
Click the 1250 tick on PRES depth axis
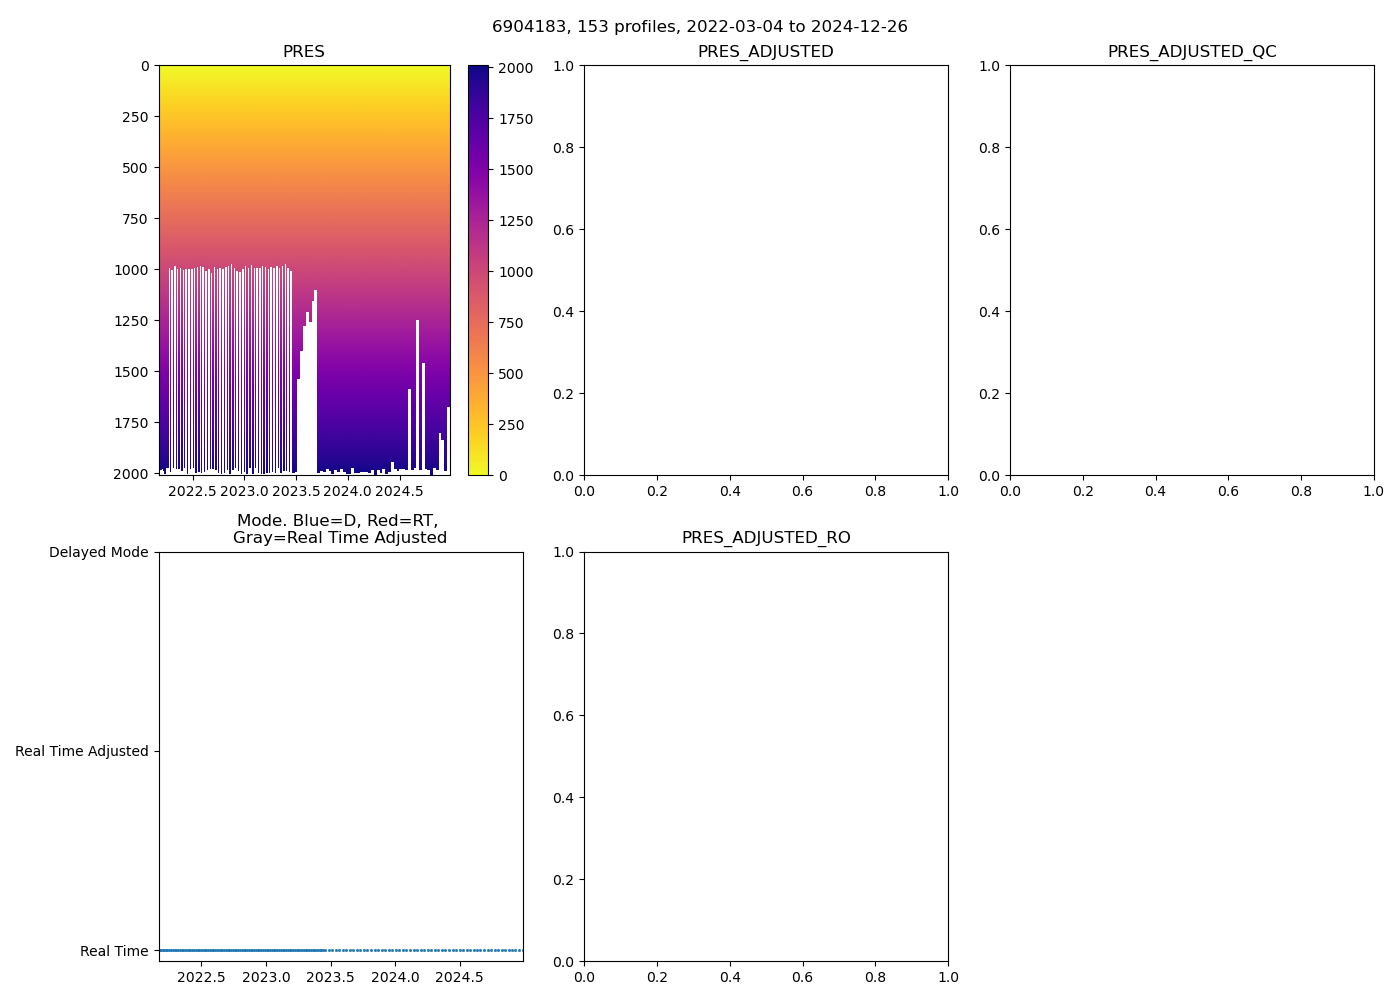click(131, 321)
